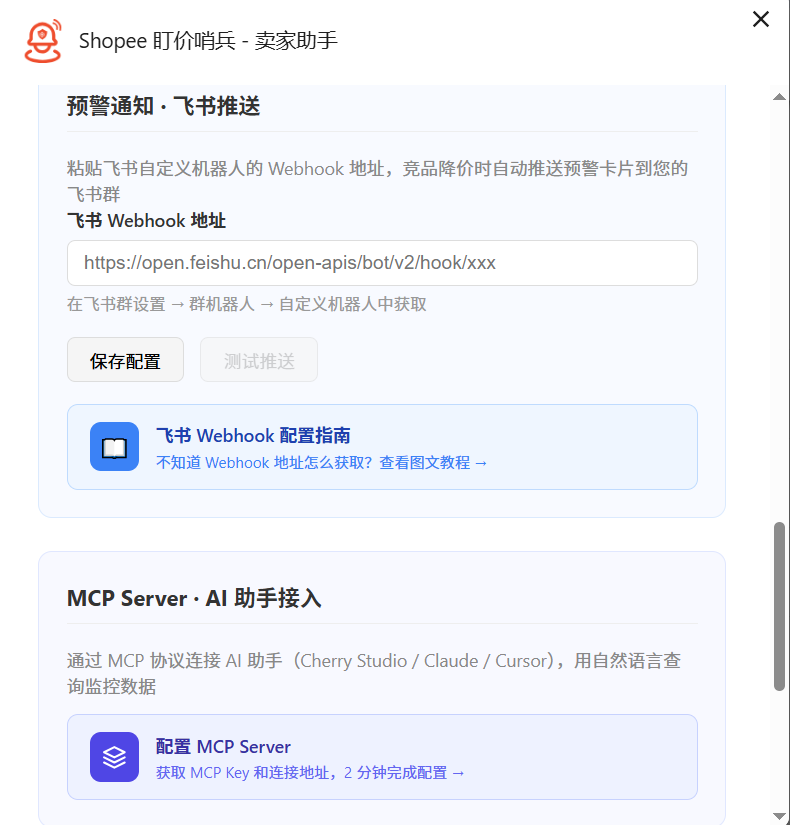Click the purple layers icon for MCP Server

[x=114, y=757]
